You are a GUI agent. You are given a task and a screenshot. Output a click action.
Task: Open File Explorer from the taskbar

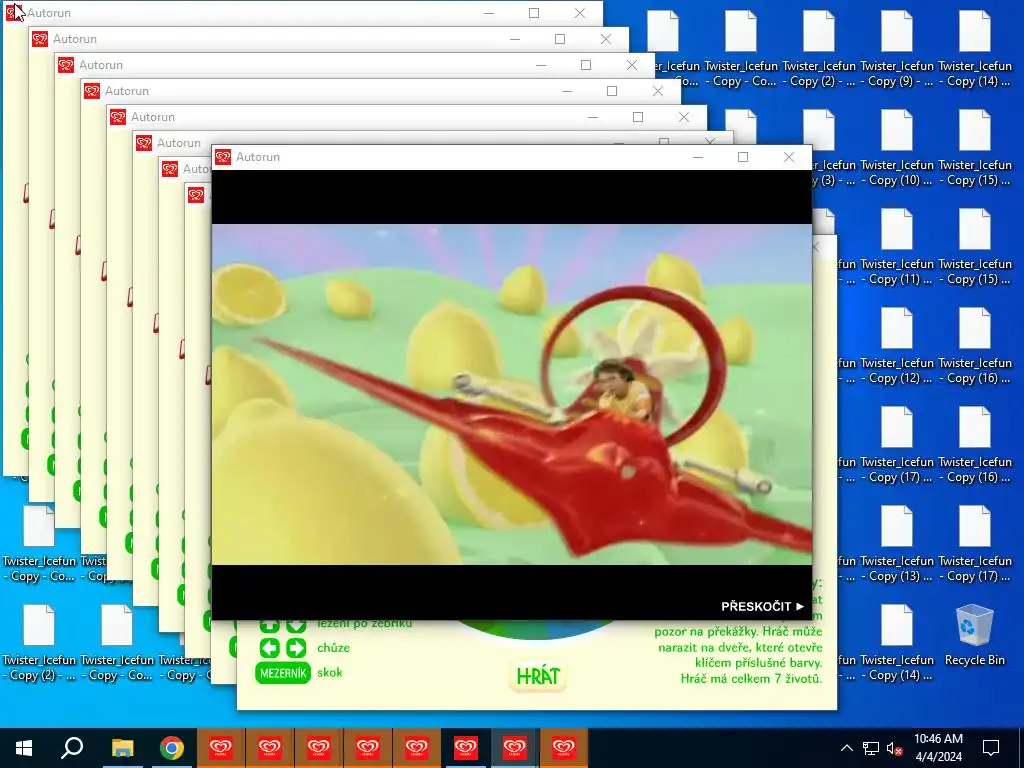click(122, 748)
